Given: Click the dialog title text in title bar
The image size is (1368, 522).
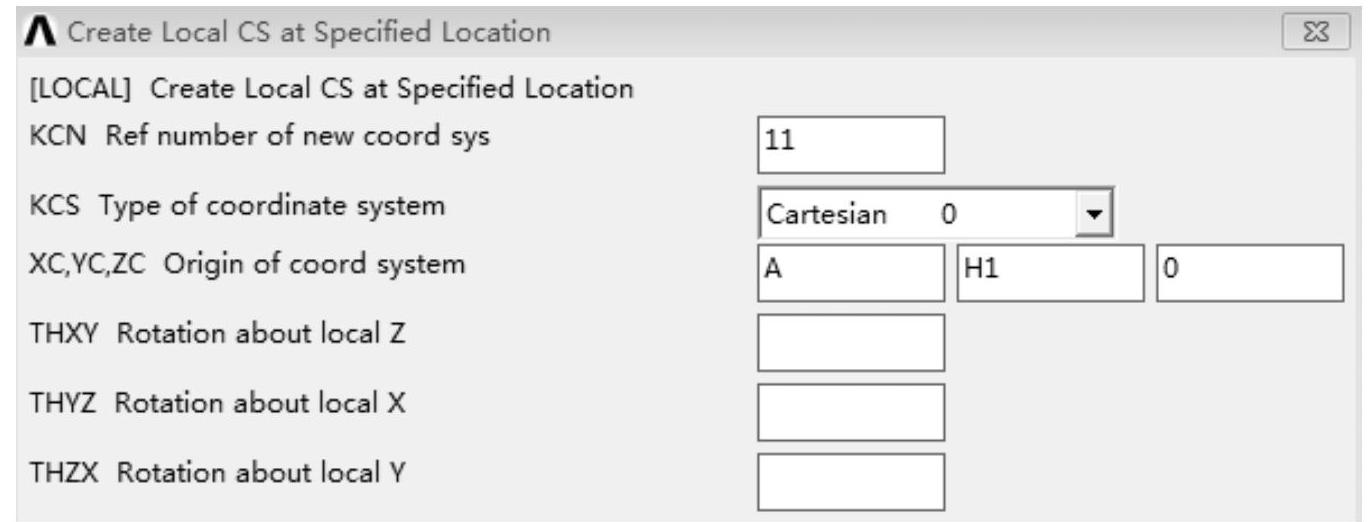Looking at the screenshot, I should (x=307, y=33).
